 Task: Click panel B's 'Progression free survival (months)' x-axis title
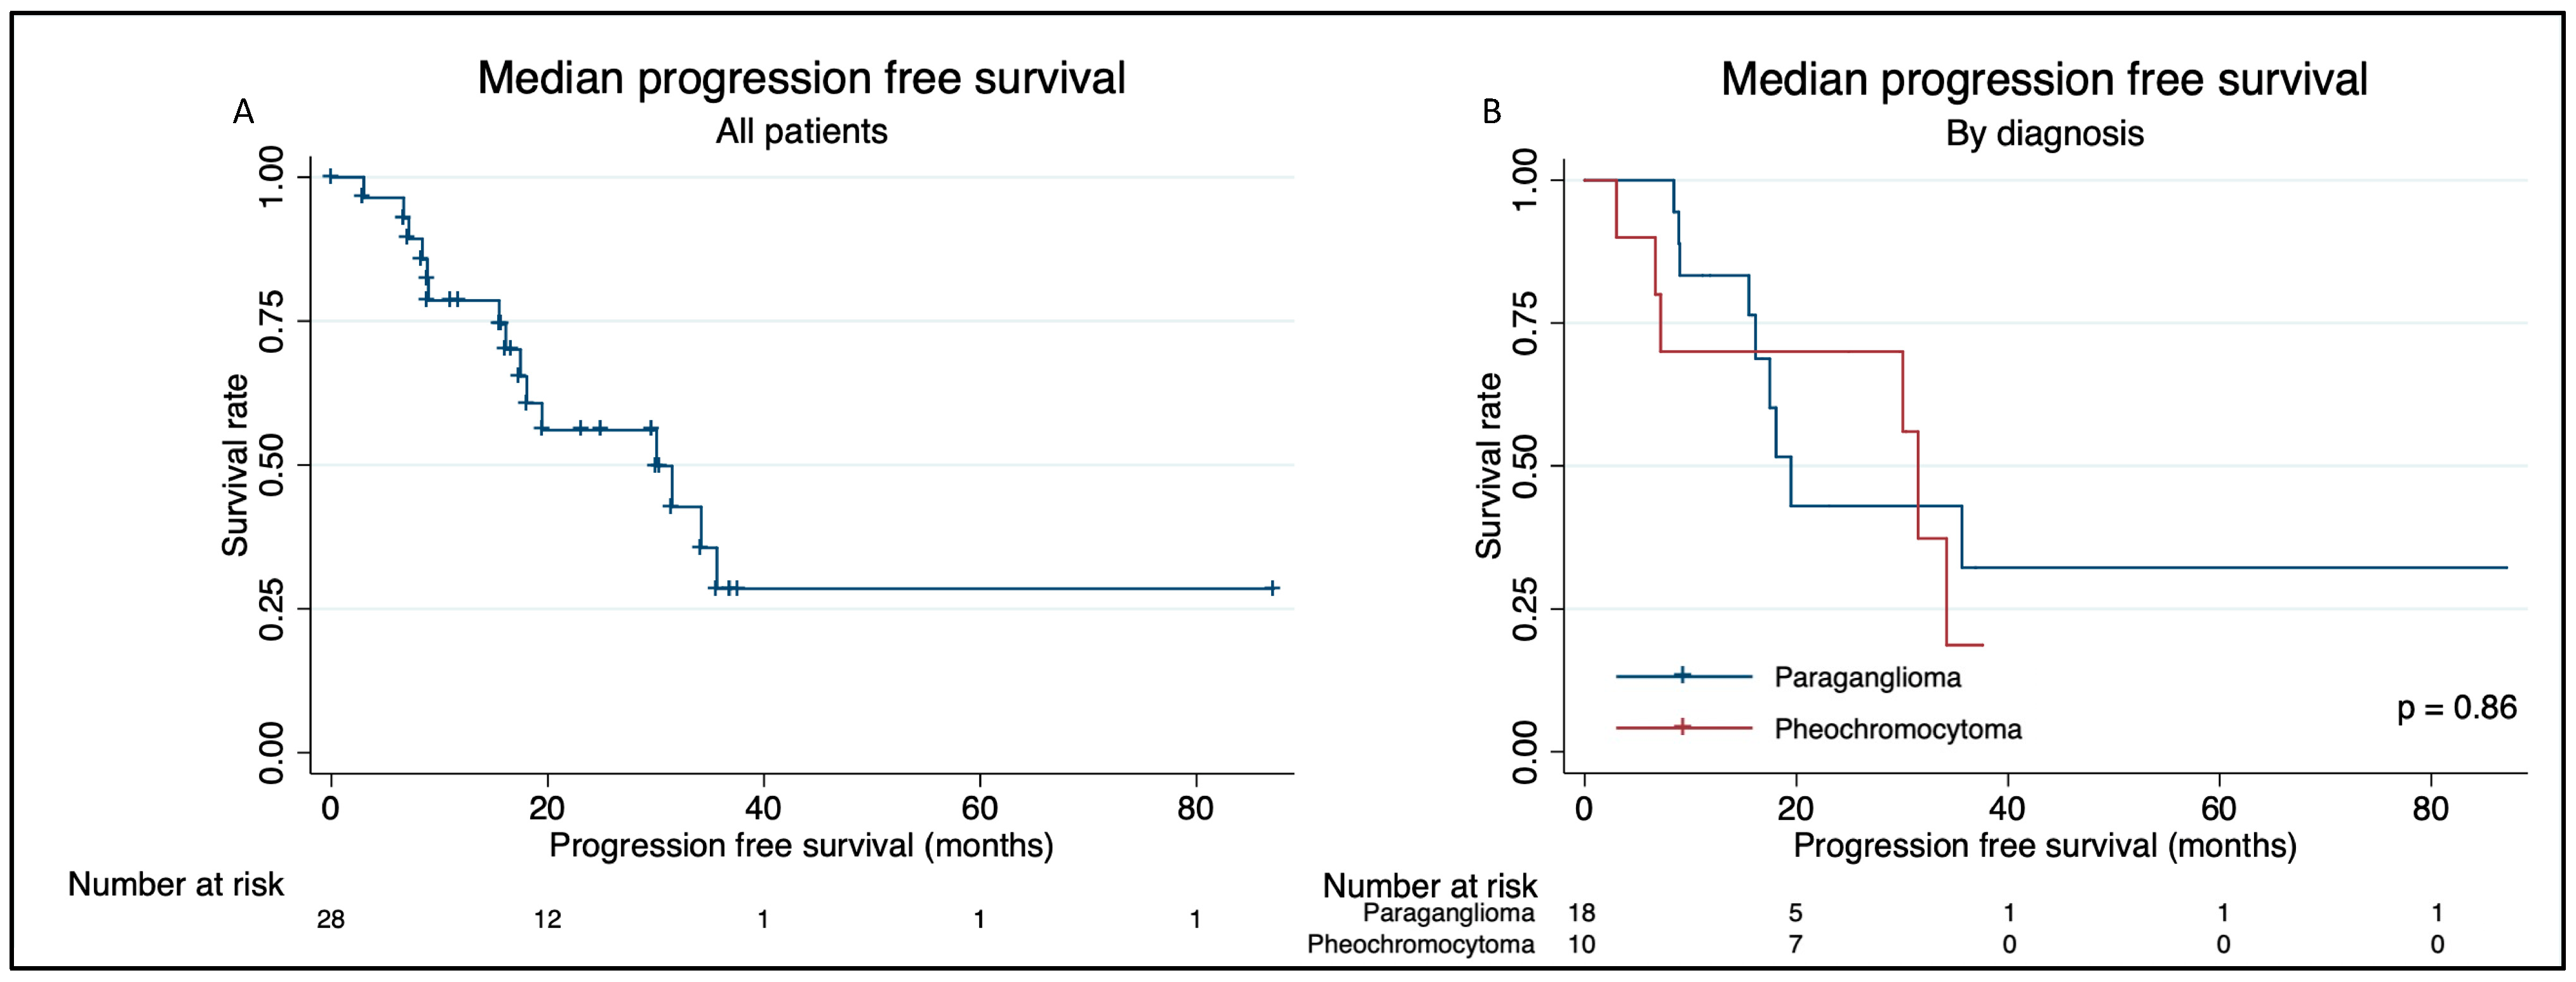(2044, 846)
